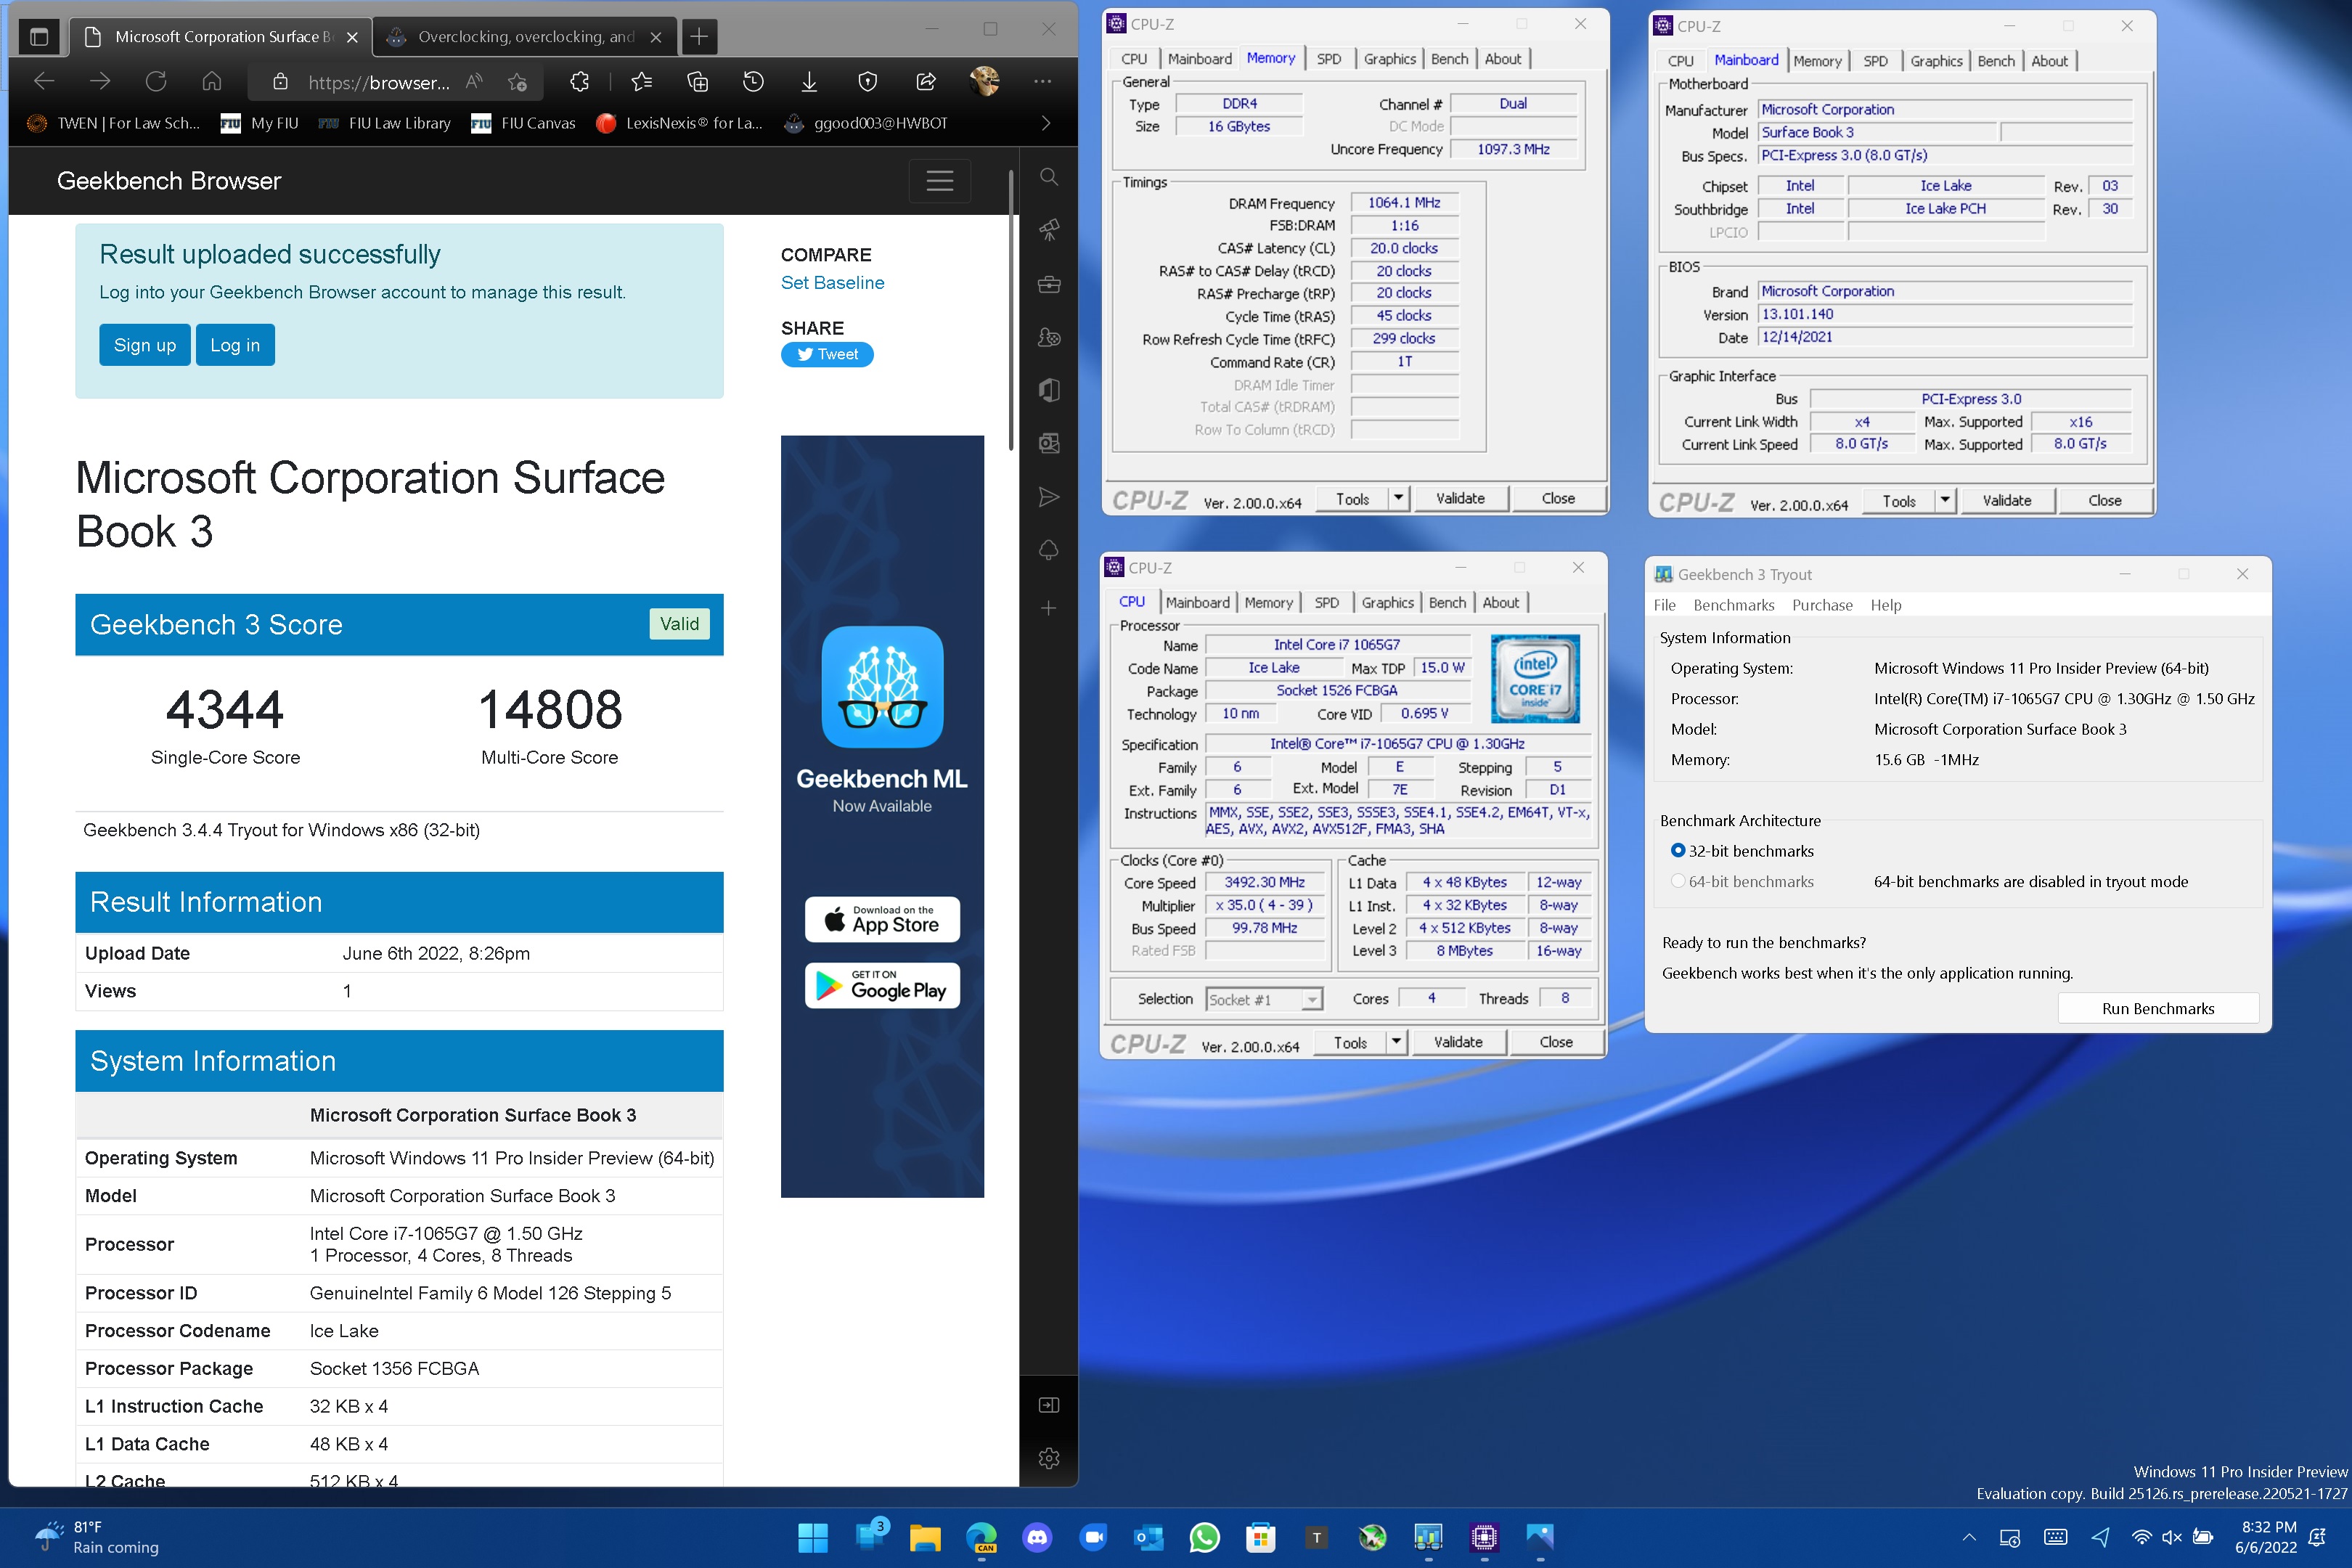
Task: Open the Edge sidebar Office icon
Action: click(1049, 390)
